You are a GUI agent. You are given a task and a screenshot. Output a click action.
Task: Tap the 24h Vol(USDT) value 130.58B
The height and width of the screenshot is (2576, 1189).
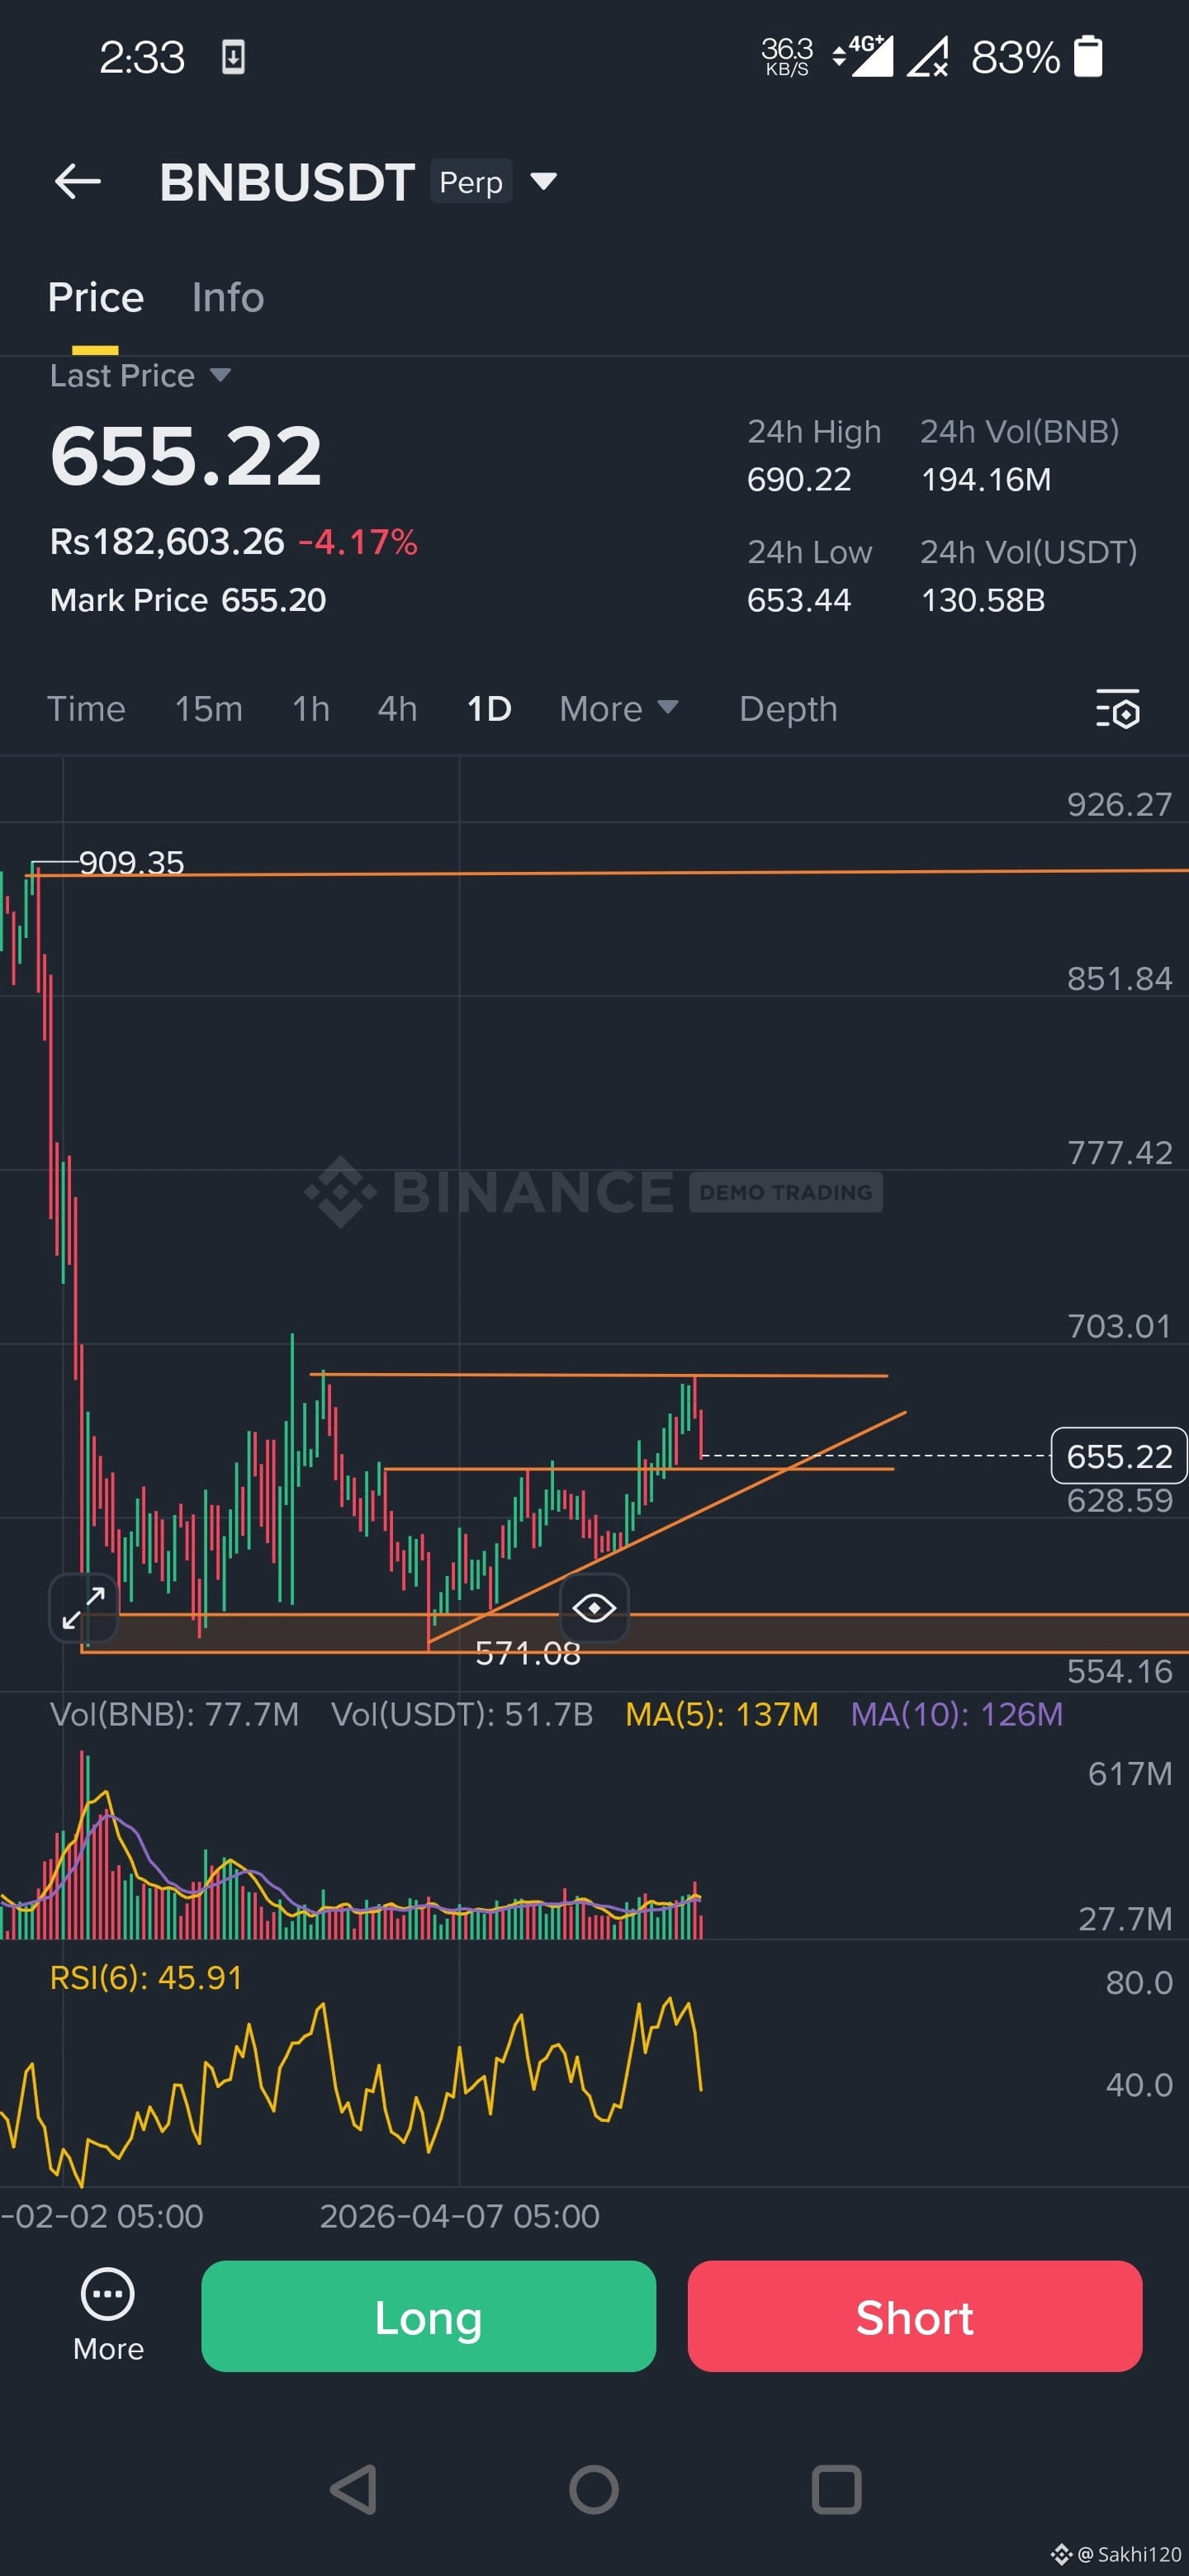click(x=983, y=600)
